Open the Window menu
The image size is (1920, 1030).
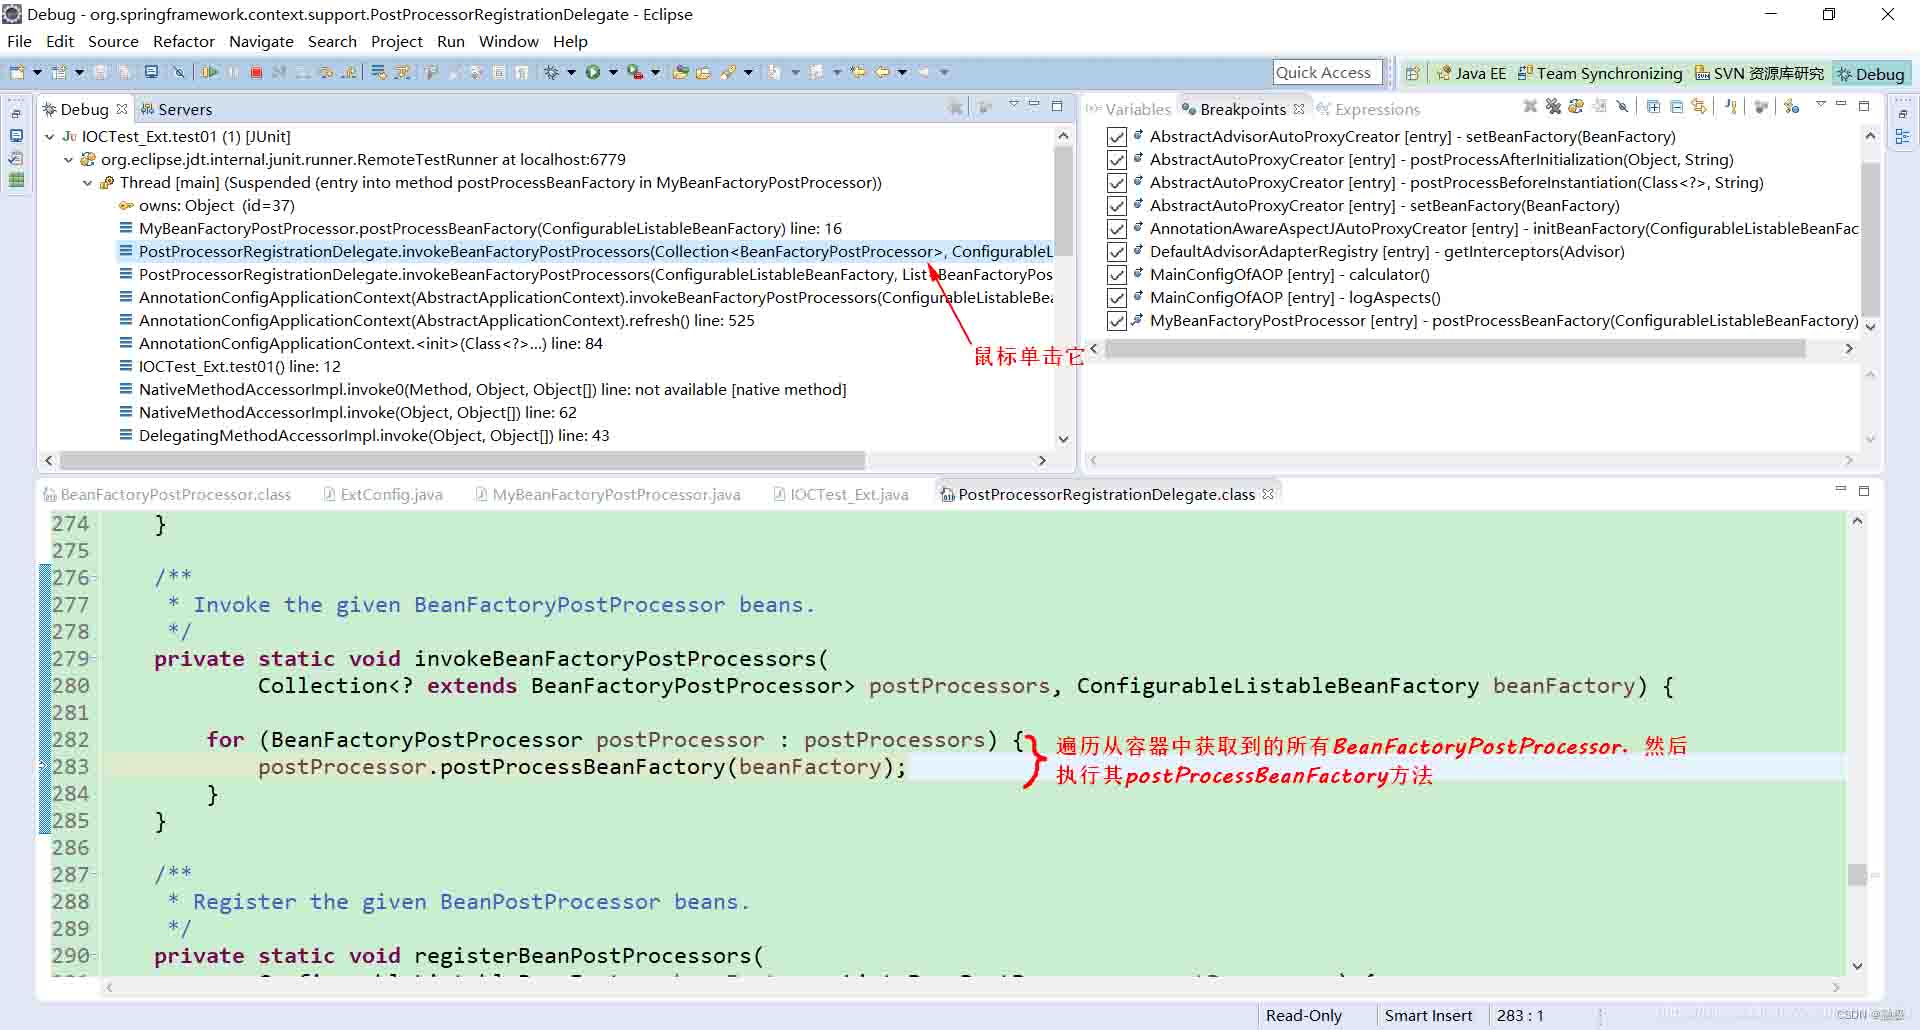pyautogui.click(x=508, y=41)
